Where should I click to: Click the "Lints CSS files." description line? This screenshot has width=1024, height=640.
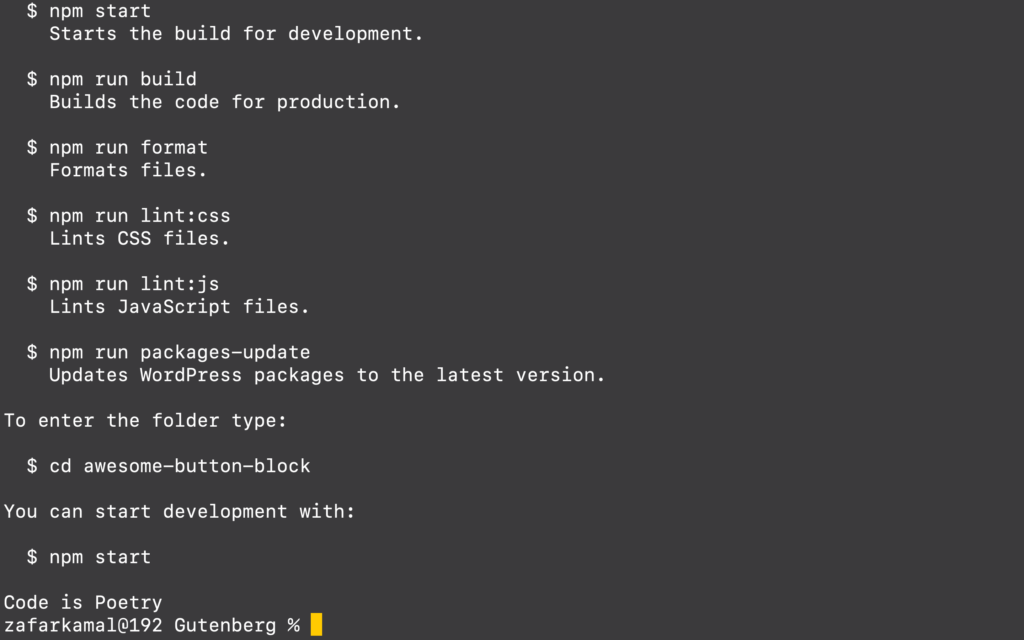click(140, 238)
